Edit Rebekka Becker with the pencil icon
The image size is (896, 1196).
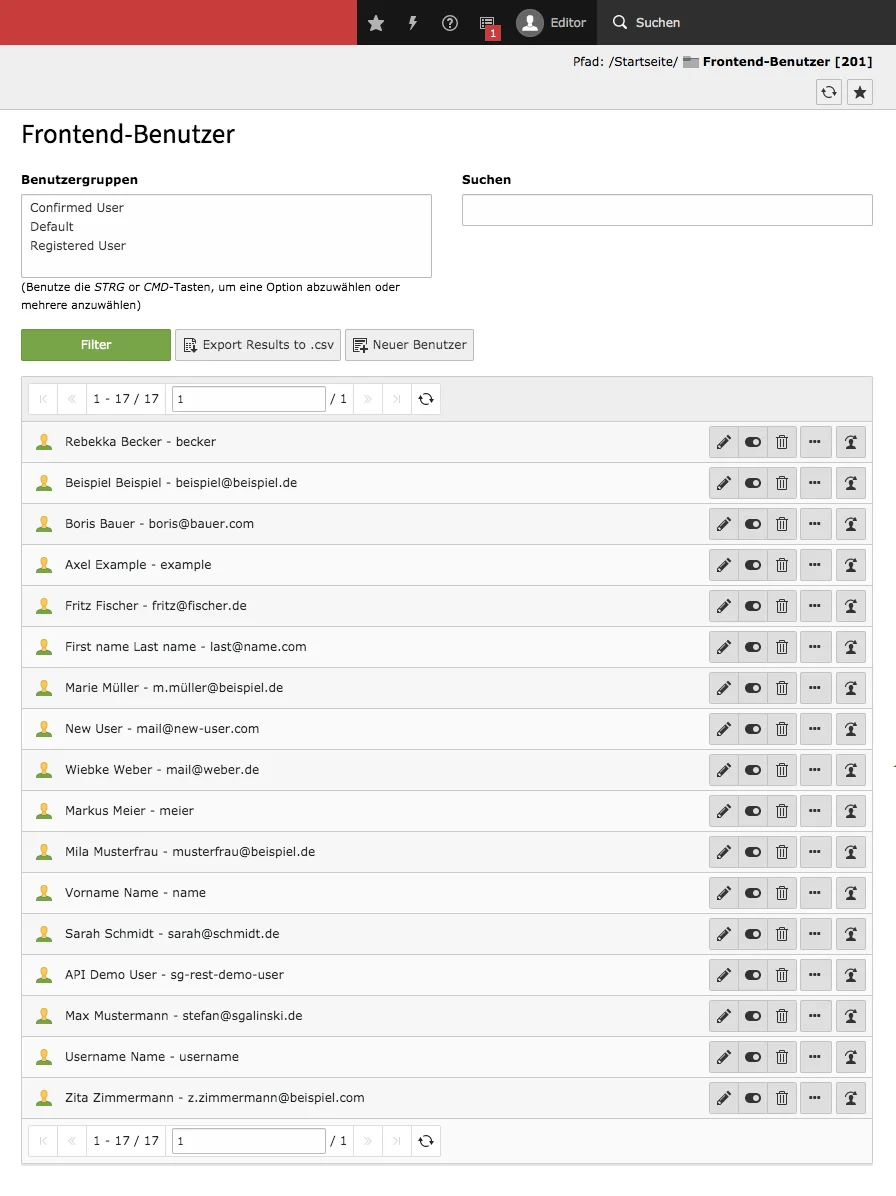click(x=723, y=441)
